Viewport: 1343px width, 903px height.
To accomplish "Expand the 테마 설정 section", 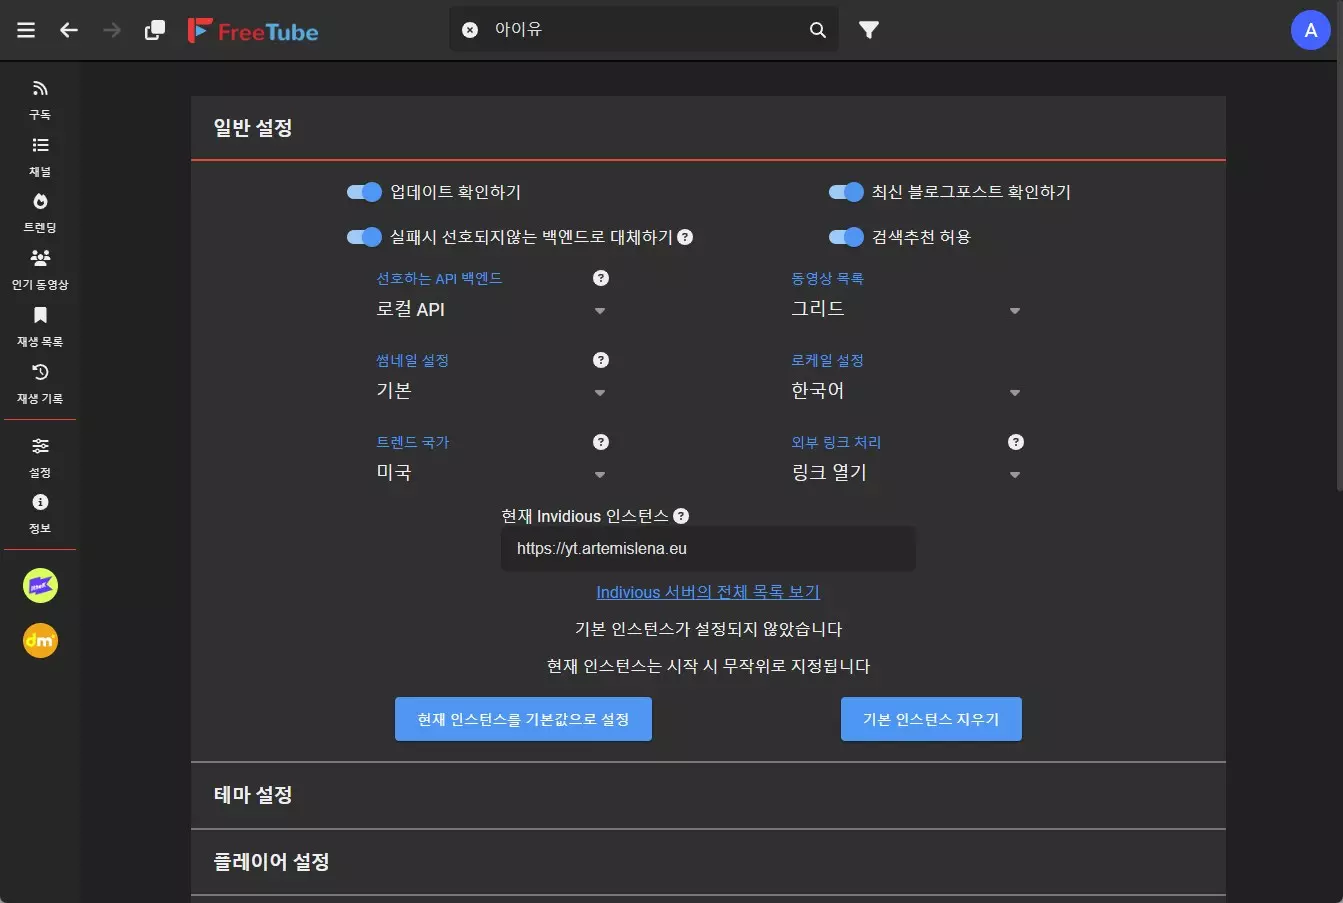I will click(708, 796).
